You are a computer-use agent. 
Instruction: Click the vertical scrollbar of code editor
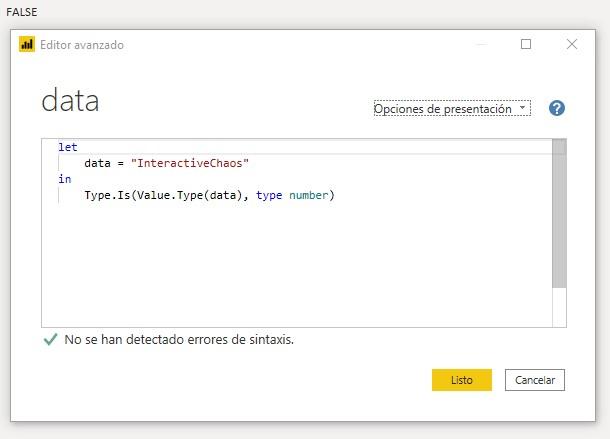[x=559, y=220]
